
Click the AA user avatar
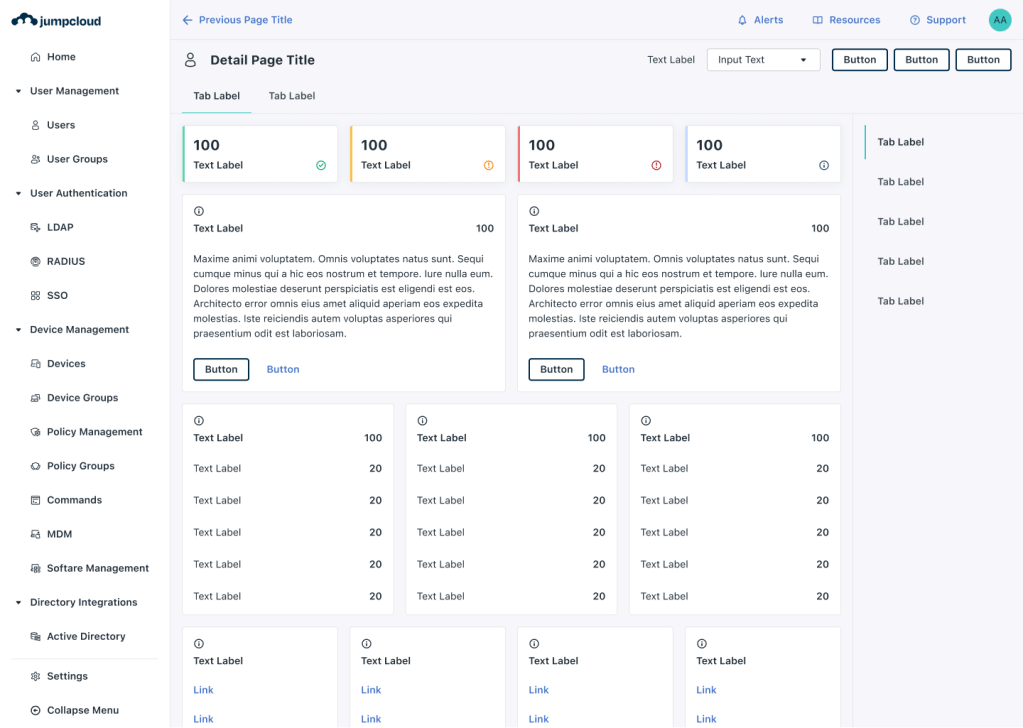[999, 20]
